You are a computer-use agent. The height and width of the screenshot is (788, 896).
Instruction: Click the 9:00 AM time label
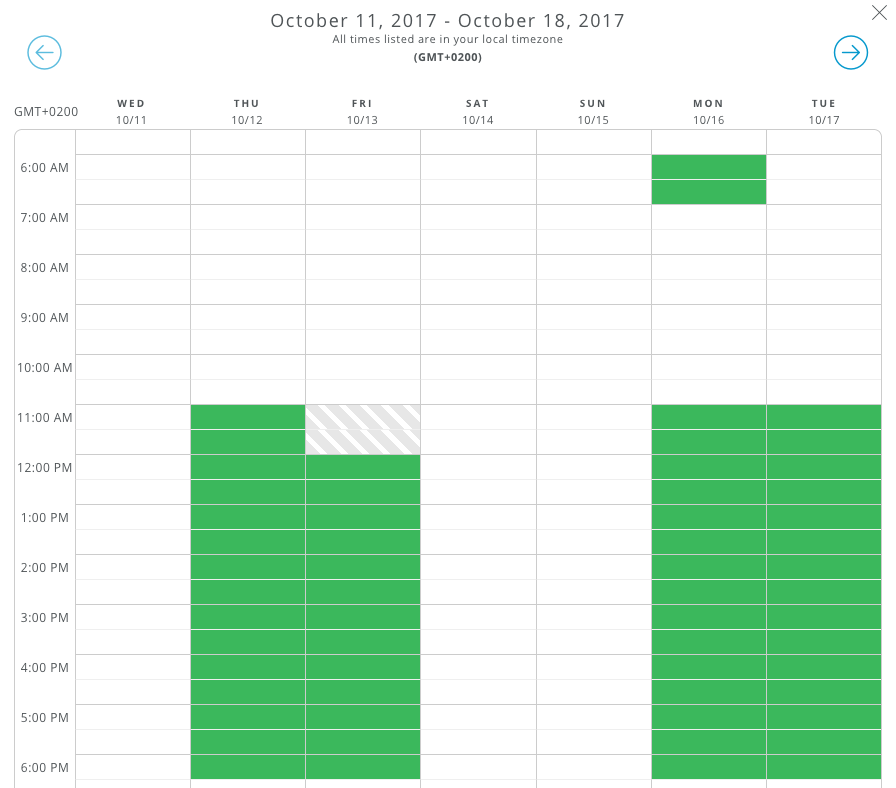click(x=45, y=318)
